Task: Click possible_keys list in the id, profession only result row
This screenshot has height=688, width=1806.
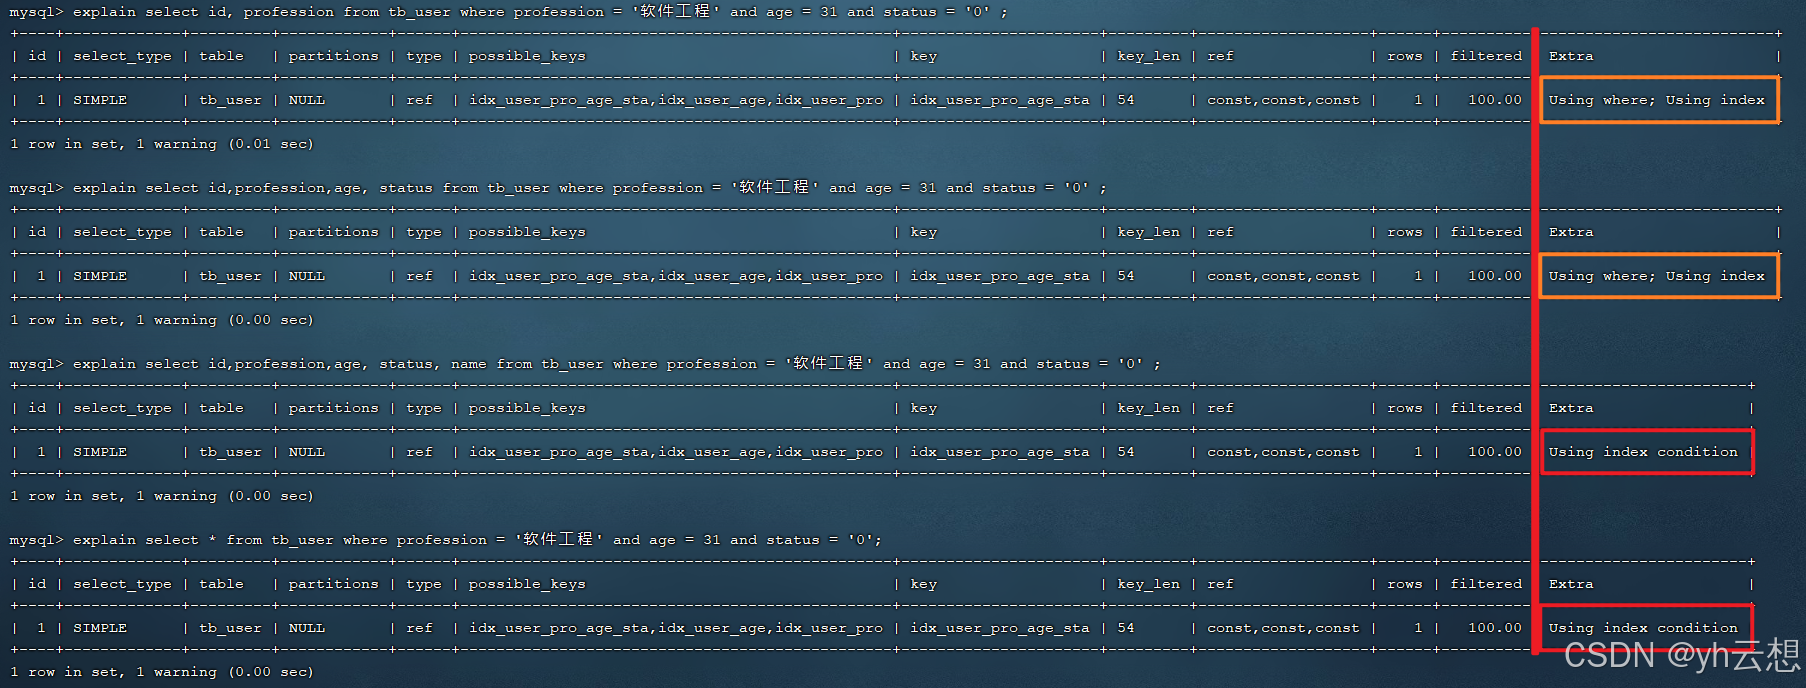Action: tap(676, 100)
